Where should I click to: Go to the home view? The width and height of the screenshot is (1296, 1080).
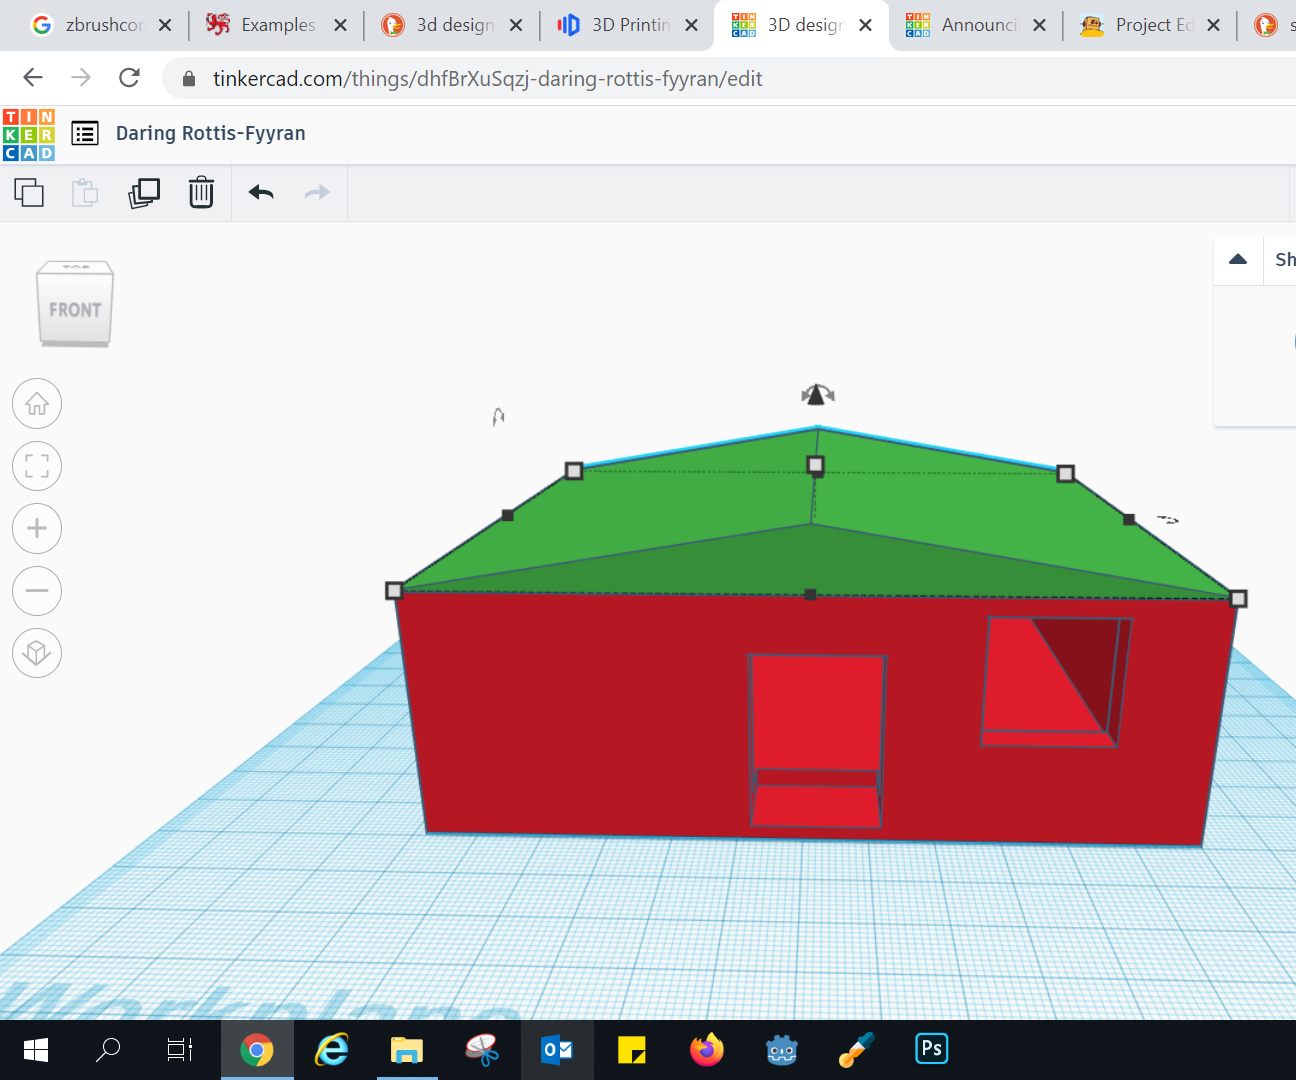click(x=37, y=403)
